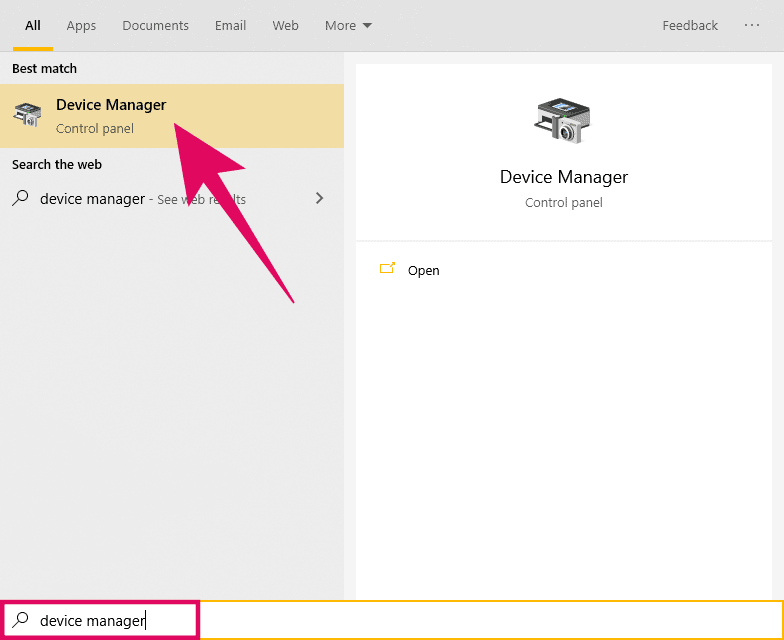Switch to the Apps tab
Screen dimensions: 784x640
(x=81, y=26)
